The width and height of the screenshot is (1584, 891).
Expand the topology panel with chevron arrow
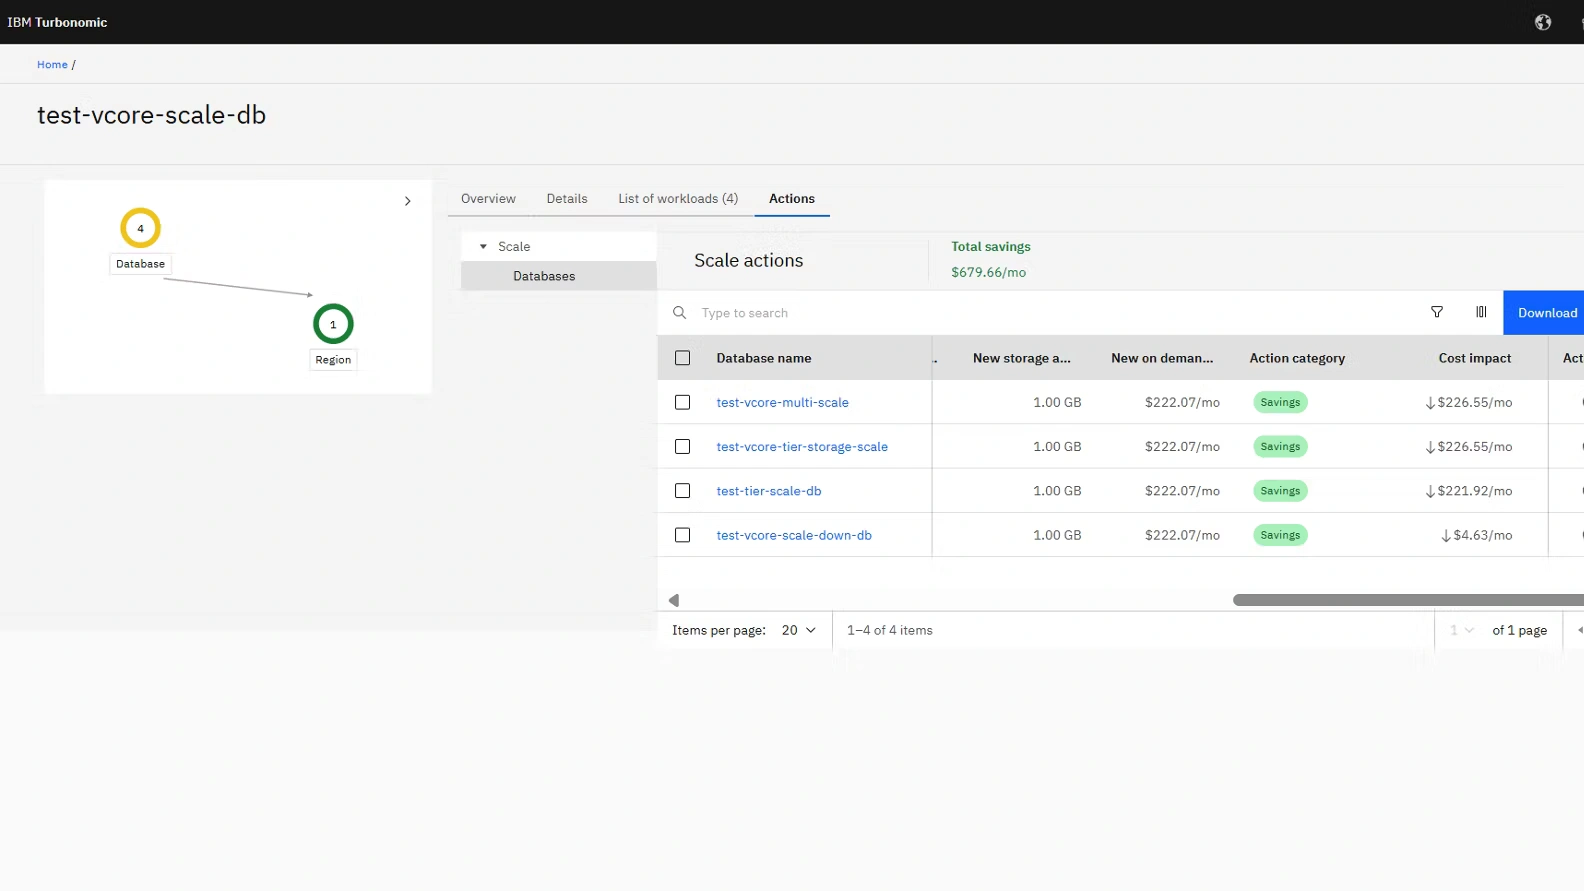tap(407, 201)
